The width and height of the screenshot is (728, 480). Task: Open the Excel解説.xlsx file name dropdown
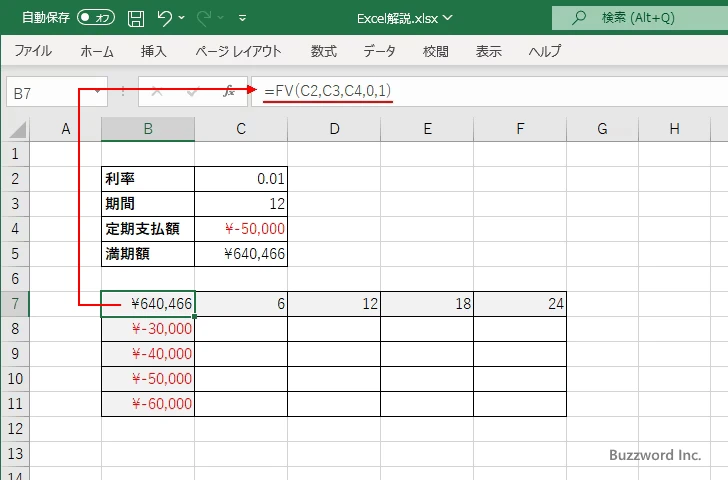tap(404, 18)
